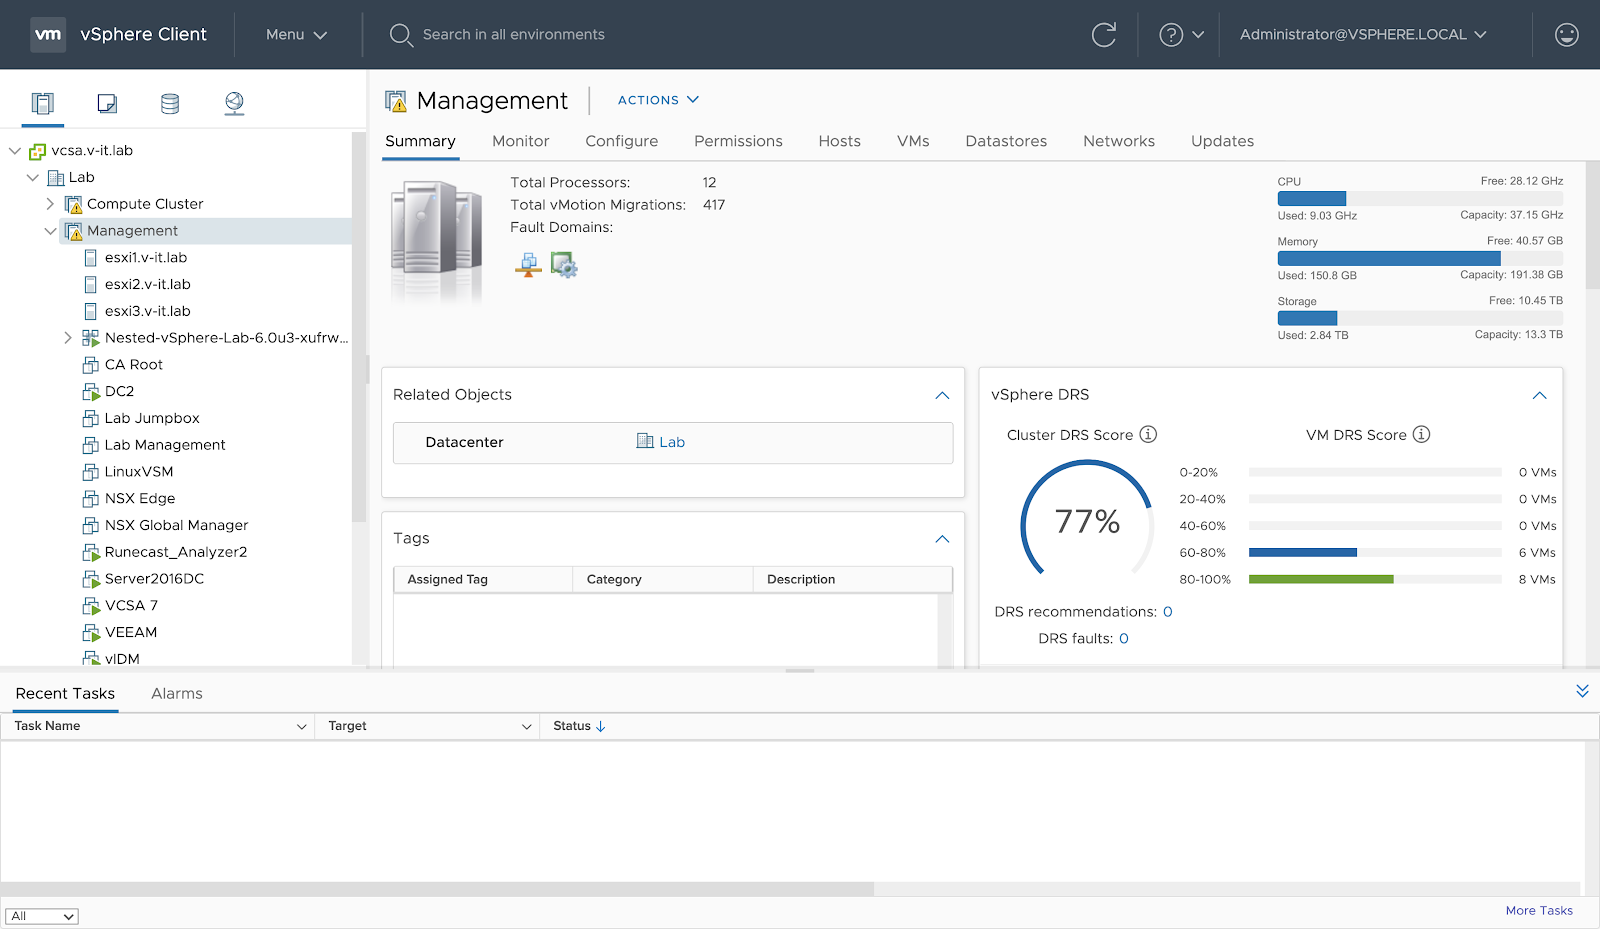
Task: Click the More Tasks link
Action: point(1539,910)
